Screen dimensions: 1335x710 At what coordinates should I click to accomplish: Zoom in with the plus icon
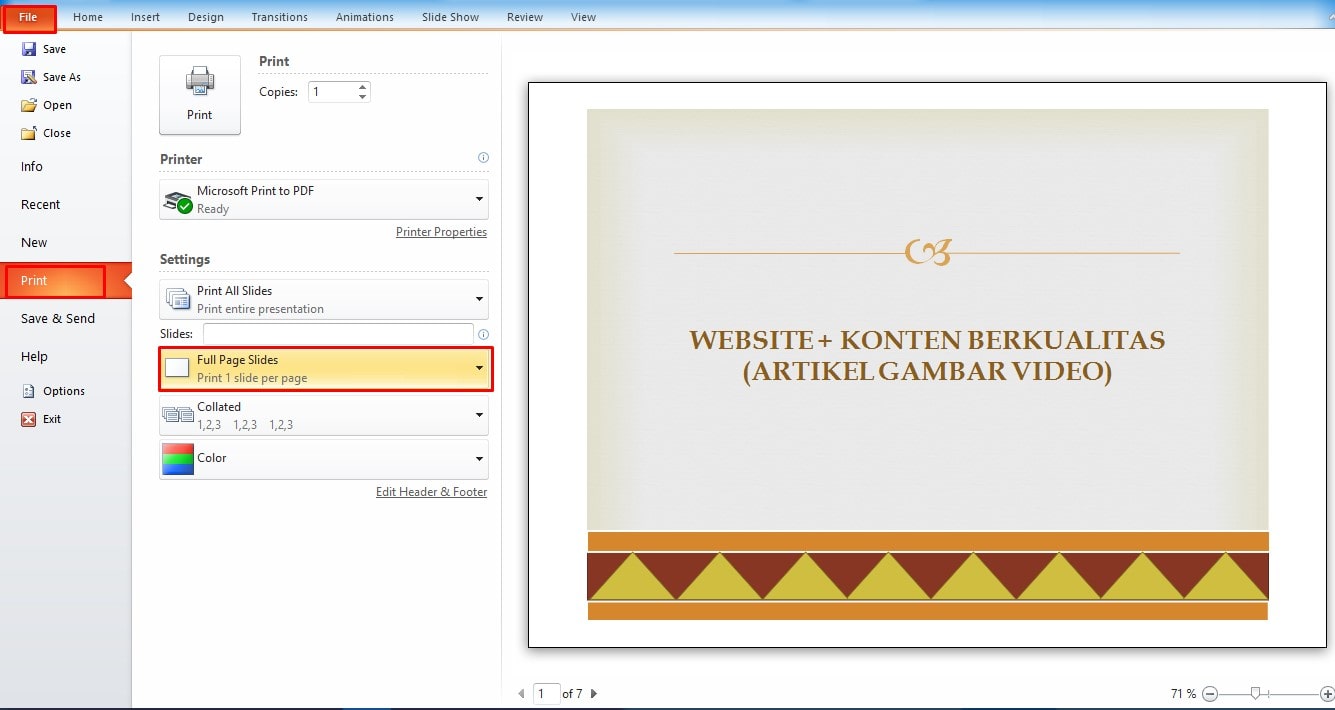tap(1327, 694)
